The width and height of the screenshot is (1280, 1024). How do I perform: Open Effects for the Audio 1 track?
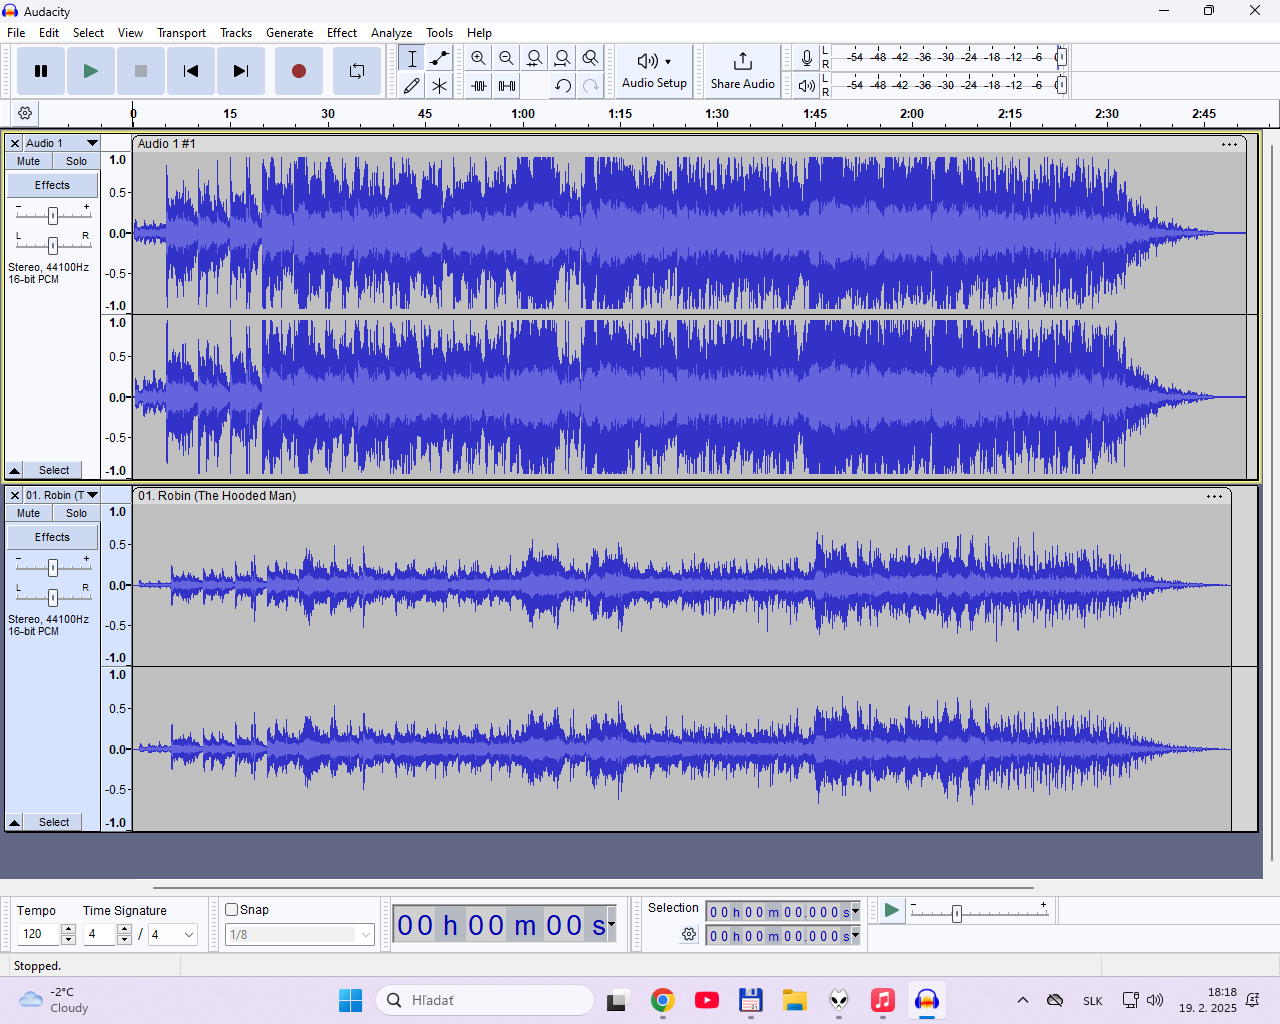[x=53, y=185]
